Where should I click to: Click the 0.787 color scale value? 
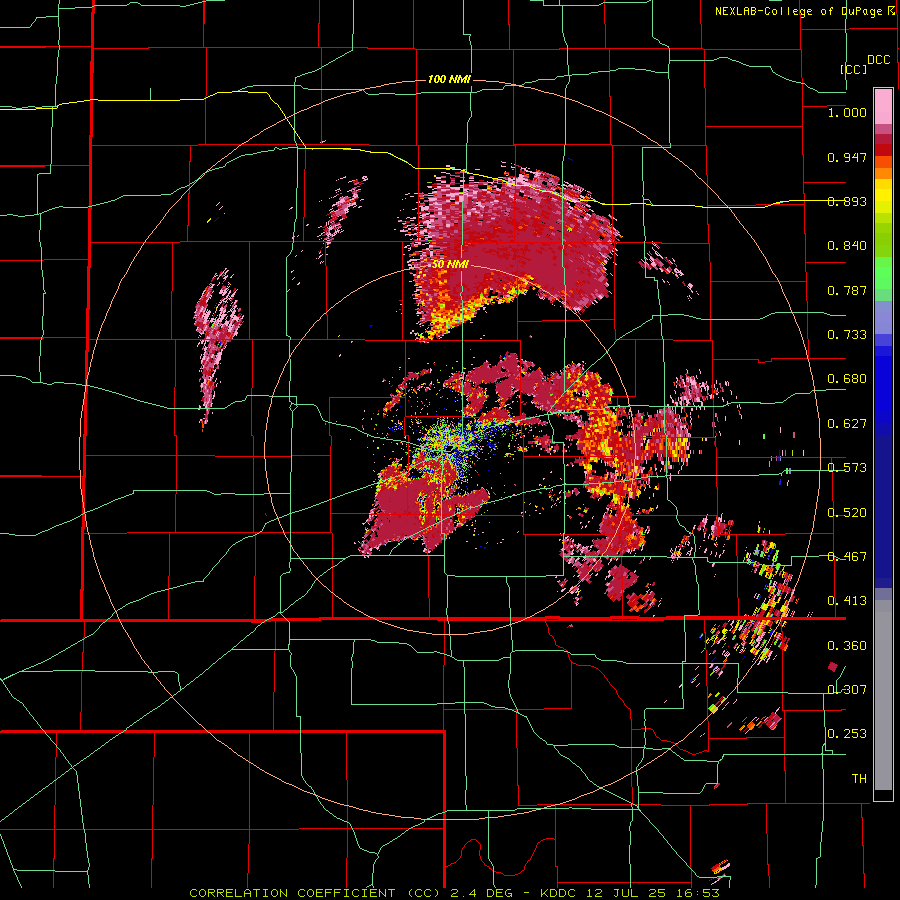pyautogui.click(x=847, y=290)
